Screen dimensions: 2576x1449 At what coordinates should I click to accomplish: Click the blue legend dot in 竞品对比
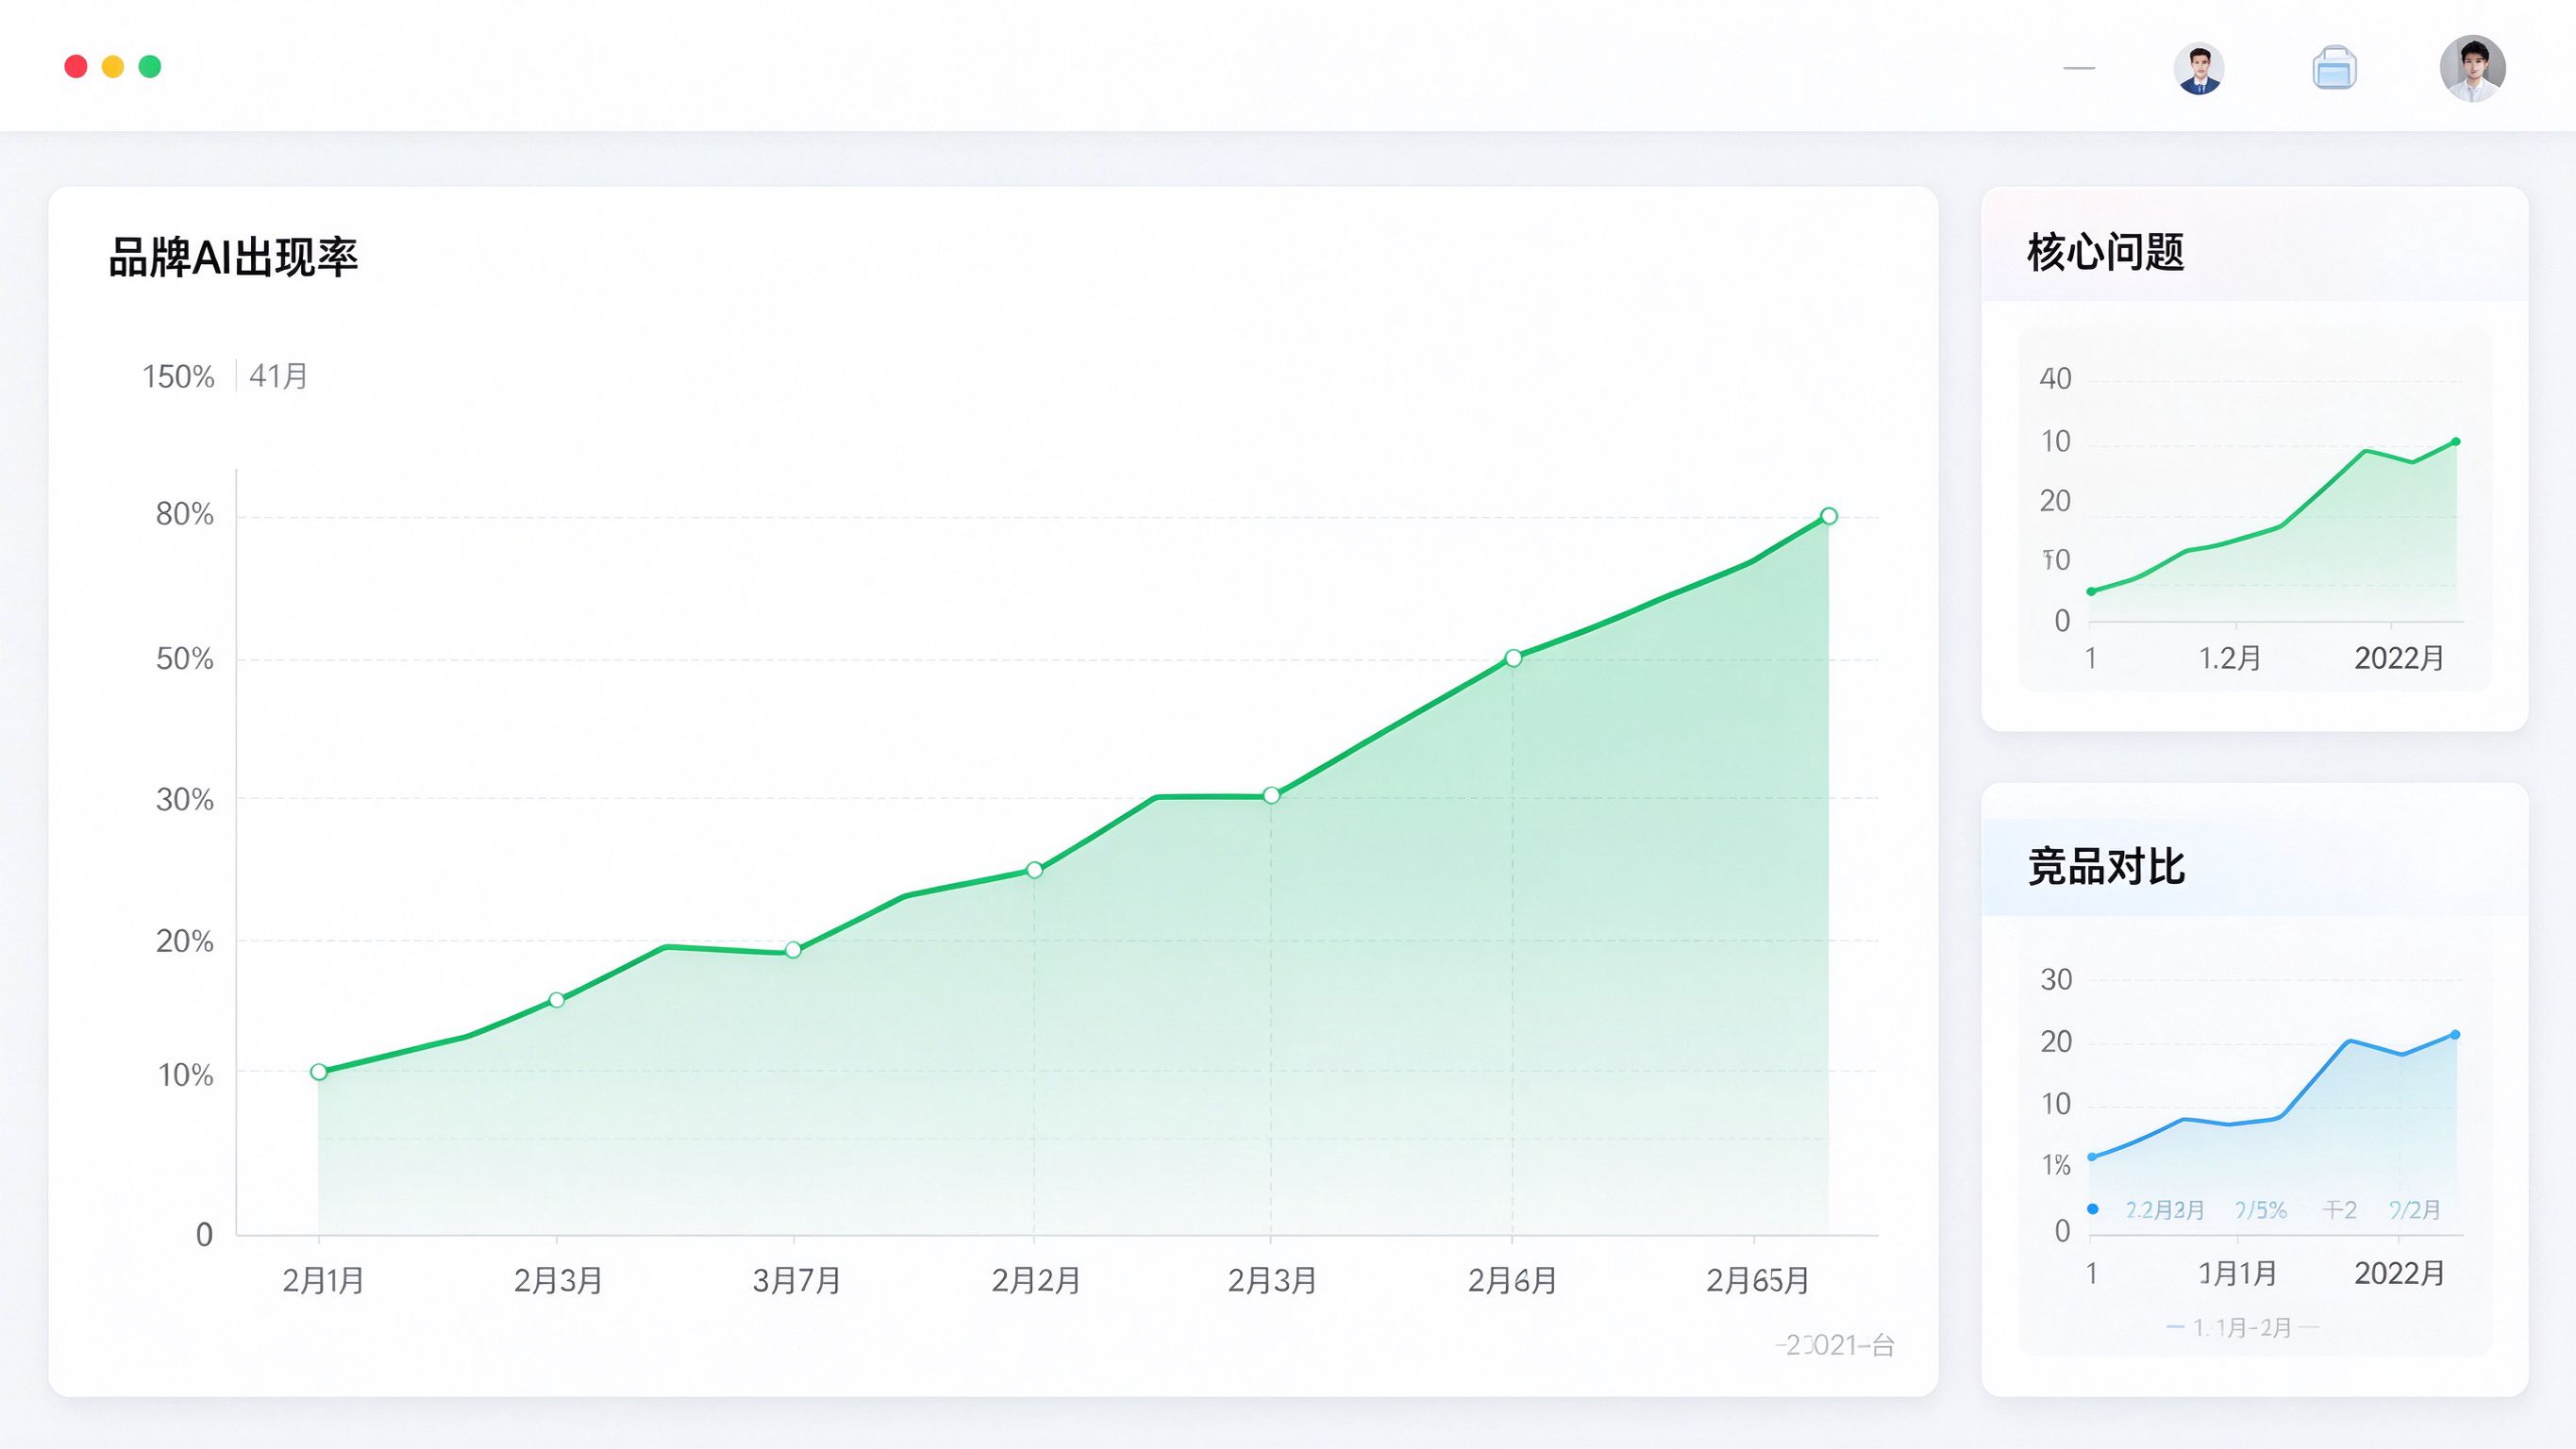pos(2093,1209)
